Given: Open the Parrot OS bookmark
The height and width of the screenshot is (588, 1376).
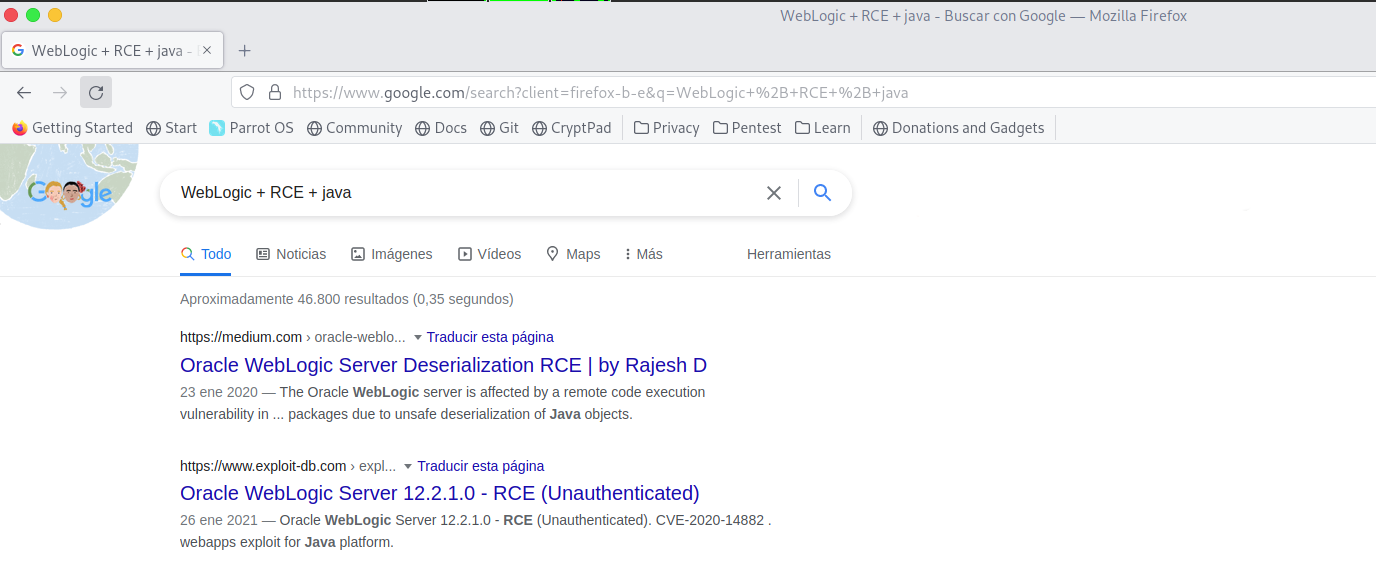Looking at the screenshot, I should [251, 128].
